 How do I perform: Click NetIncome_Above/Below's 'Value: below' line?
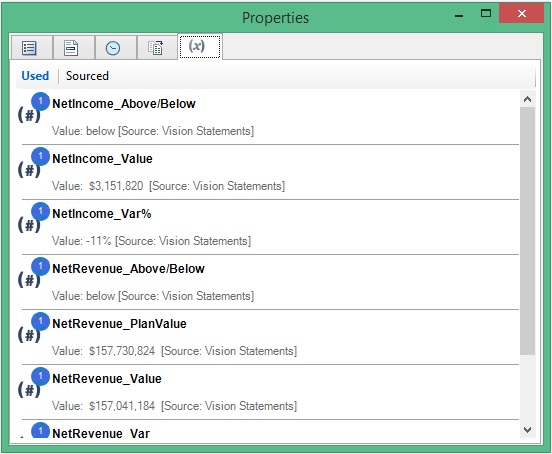[153, 131]
